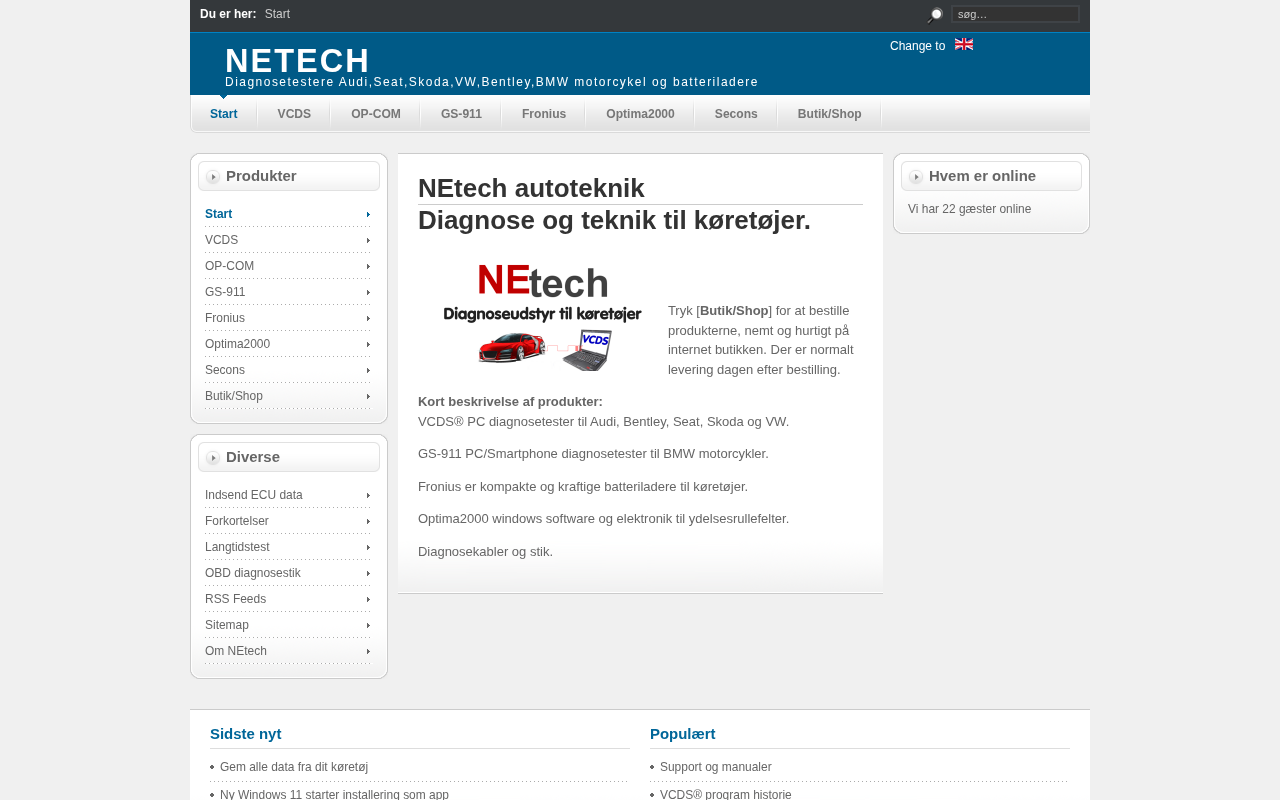Viewport: 1280px width, 800px height.
Task: Open the OBD diagnosestik link
Action: pyautogui.click(x=288, y=573)
